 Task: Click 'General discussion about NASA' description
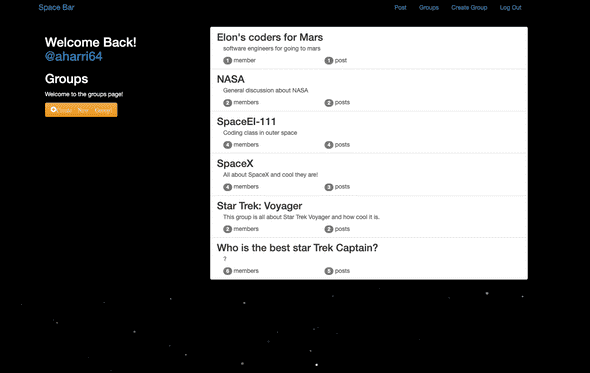click(x=266, y=90)
